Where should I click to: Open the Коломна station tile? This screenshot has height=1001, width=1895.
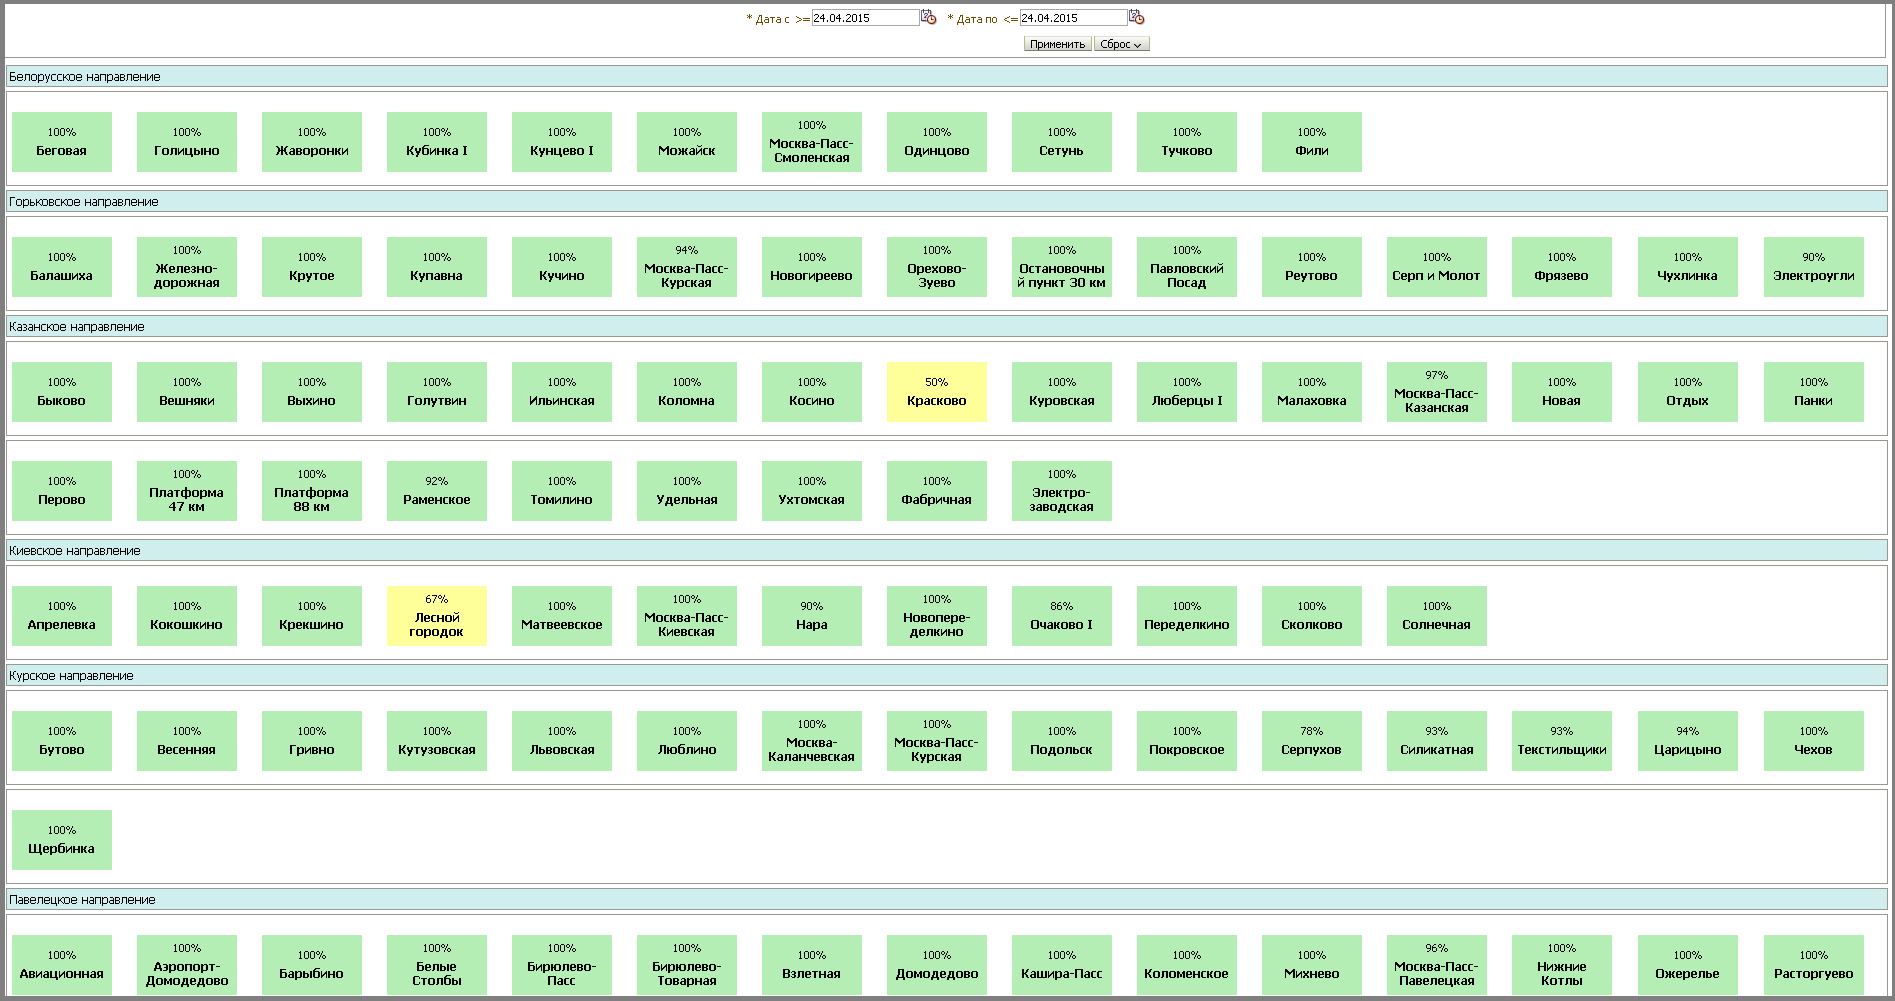click(x=687, y=392)
